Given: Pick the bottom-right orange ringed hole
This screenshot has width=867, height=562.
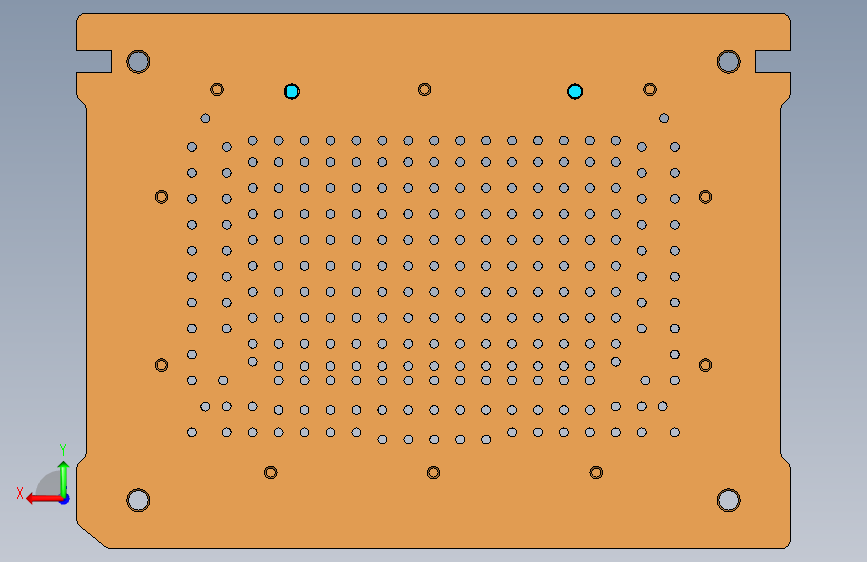Looking at the screenshot, I should (596, 472).
